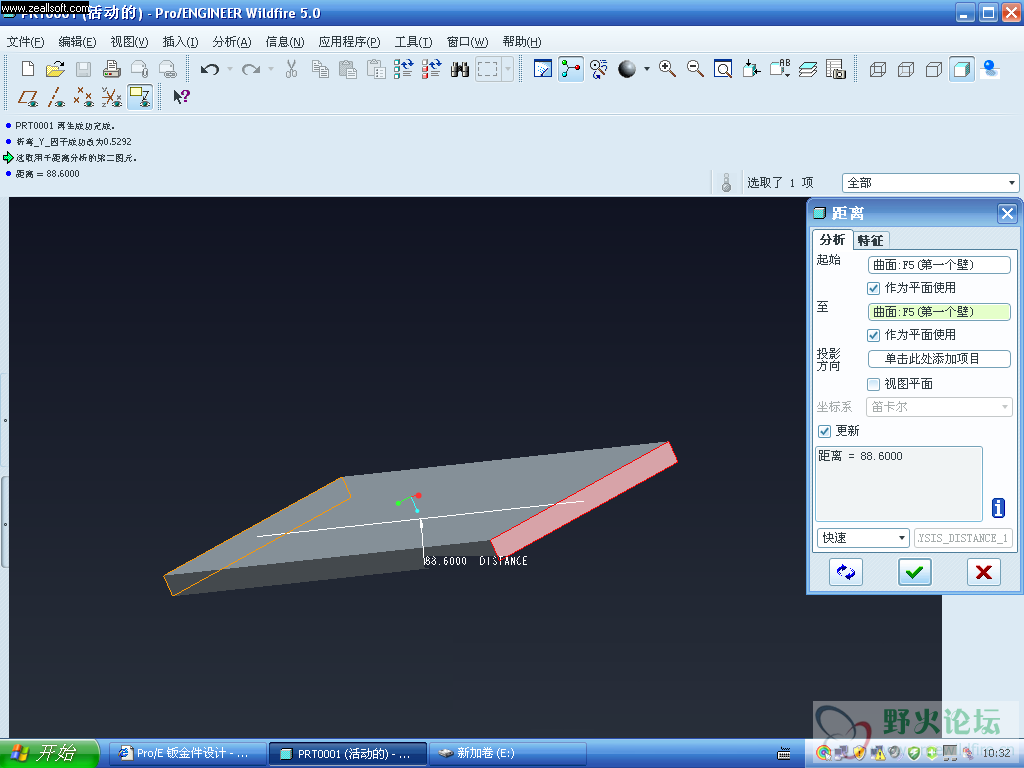Open the binoculars Find tool
1024x768 pixels.
pos(460,69)
